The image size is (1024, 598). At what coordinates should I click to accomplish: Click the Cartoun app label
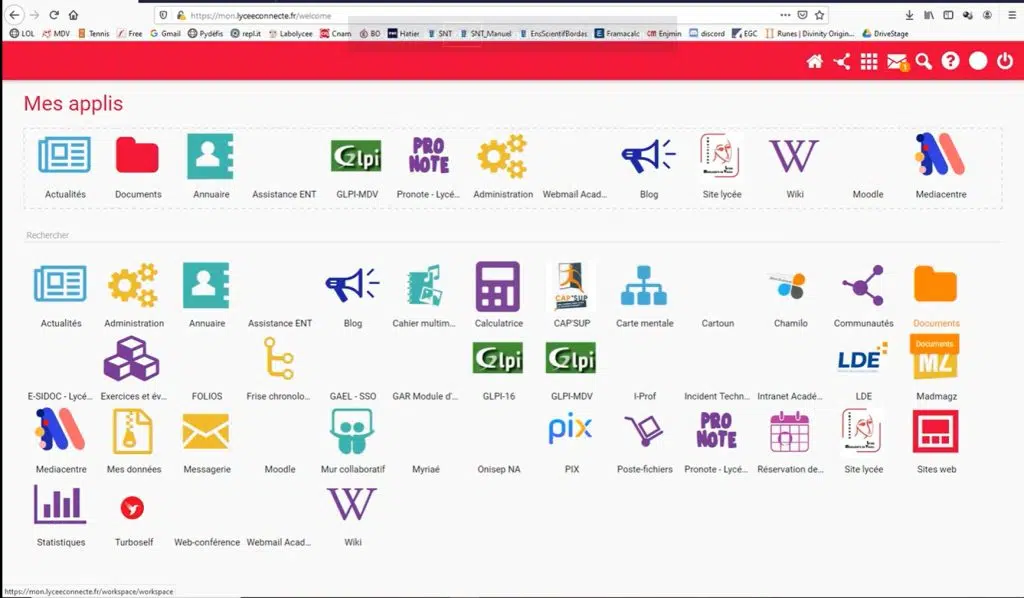coord(717,323)
